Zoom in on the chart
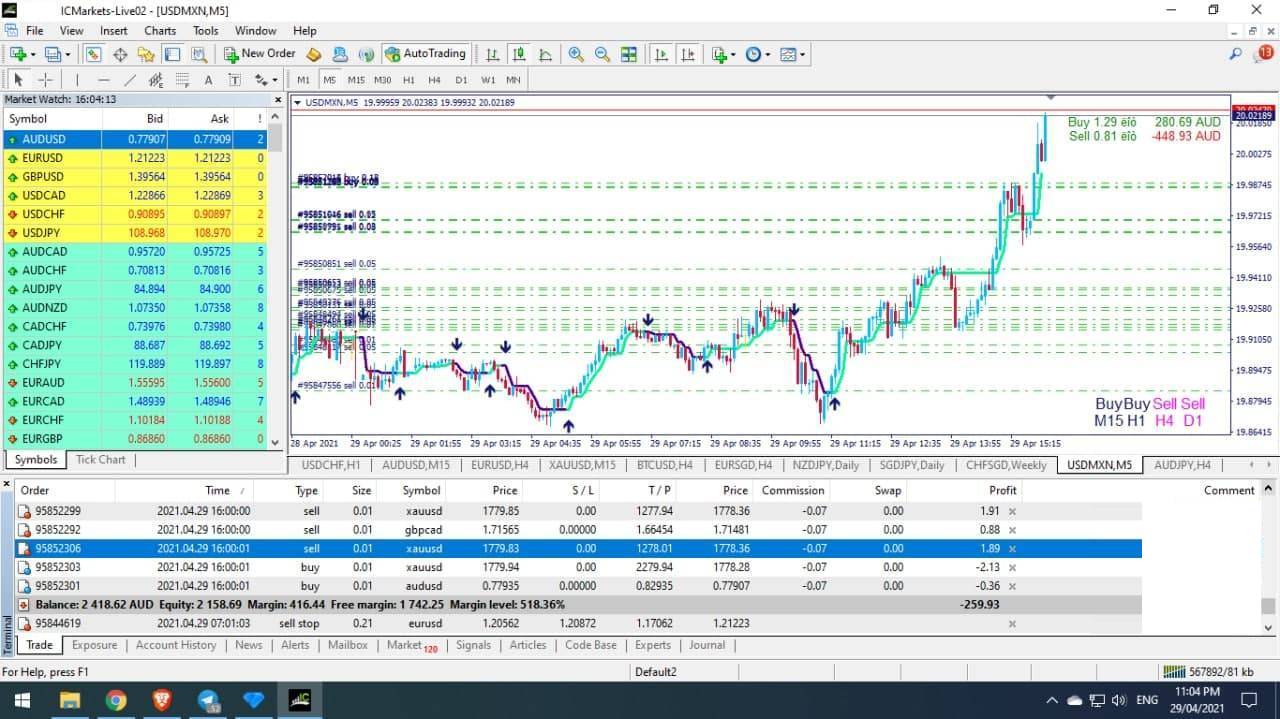Screen dimensions: 1280x719 click(576, 54)
